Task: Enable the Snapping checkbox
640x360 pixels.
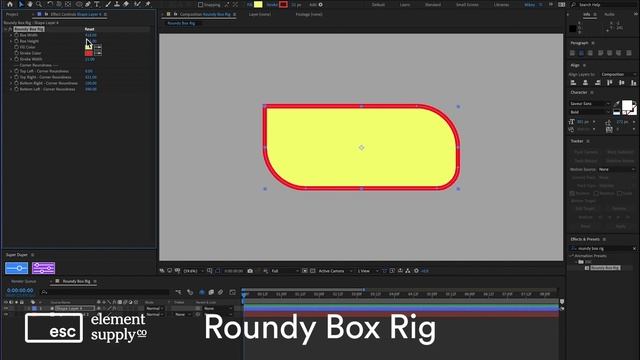Action: [200, 4]
